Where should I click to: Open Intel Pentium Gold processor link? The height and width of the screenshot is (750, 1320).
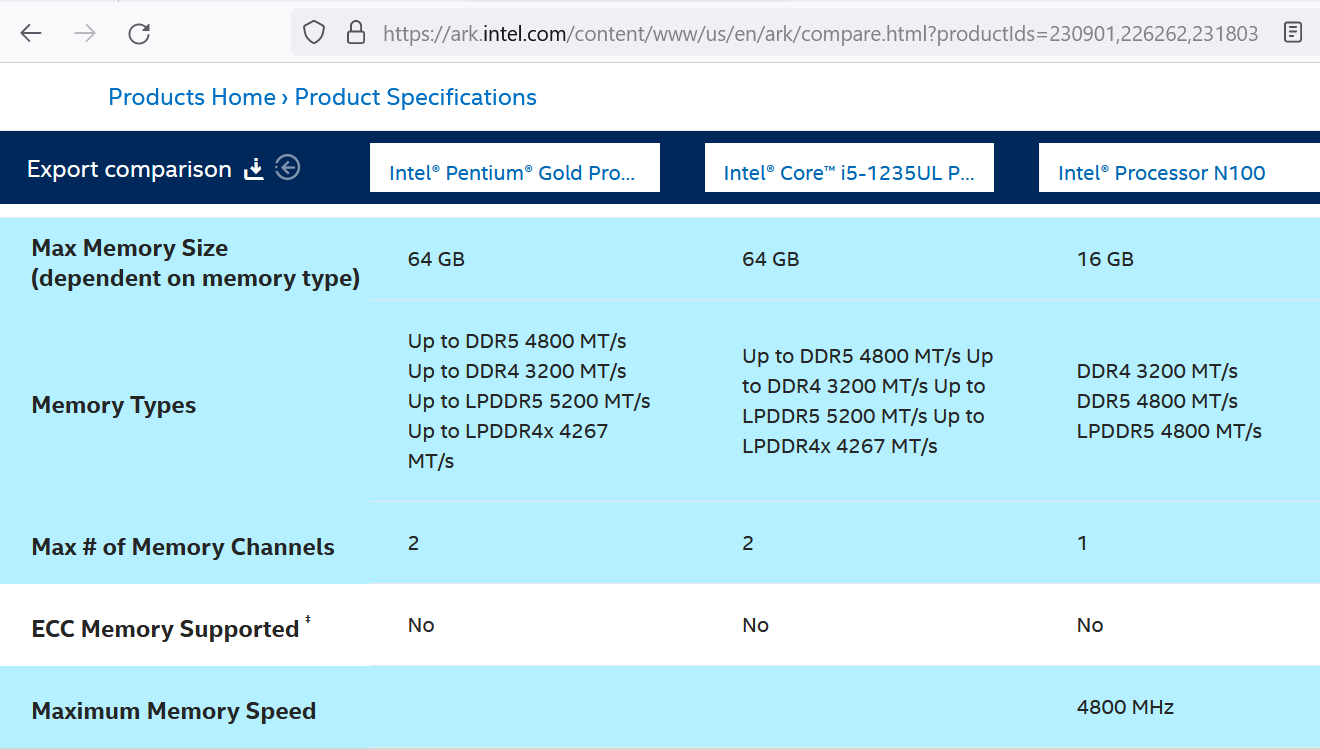pyautogui.click(x=513, y=173)
